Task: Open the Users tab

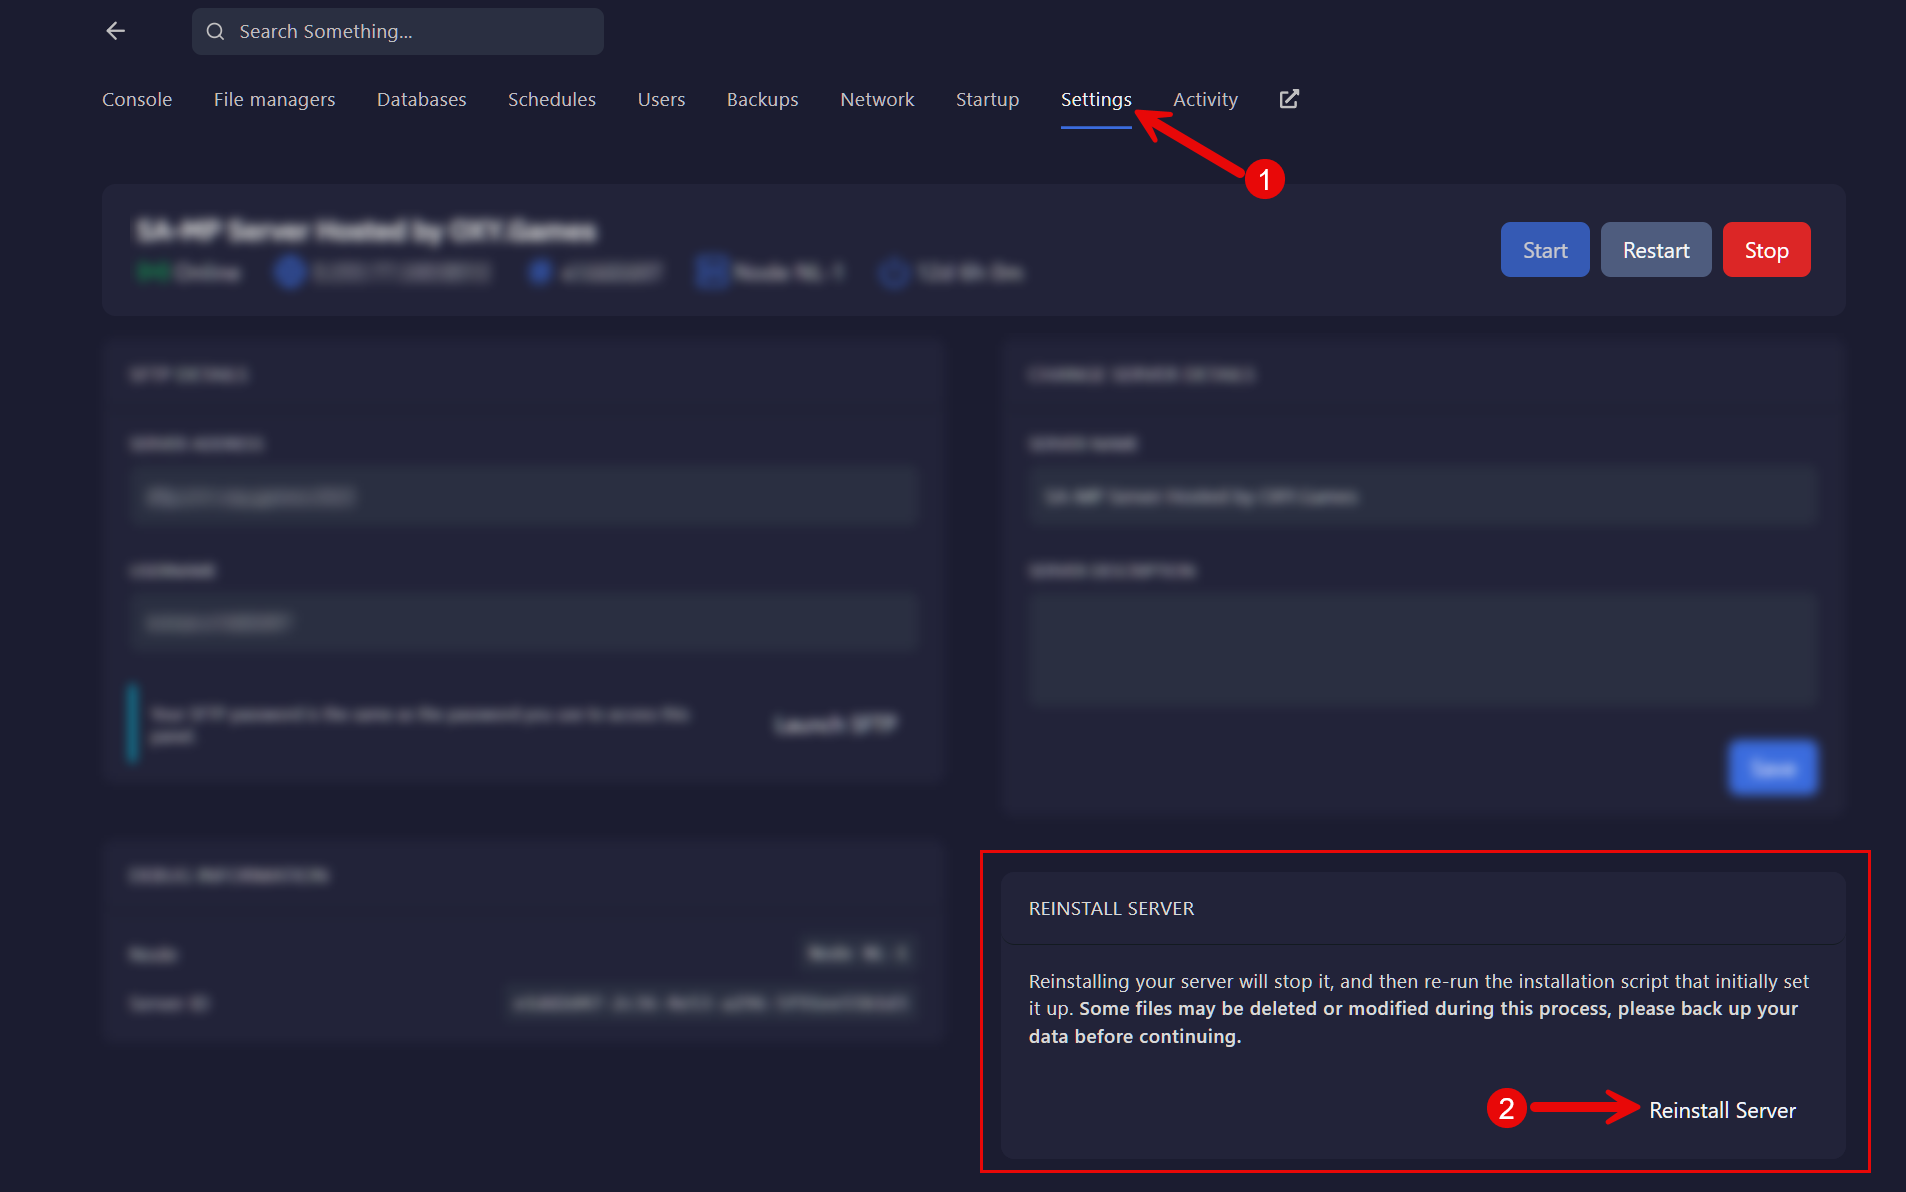Action: 661,100
